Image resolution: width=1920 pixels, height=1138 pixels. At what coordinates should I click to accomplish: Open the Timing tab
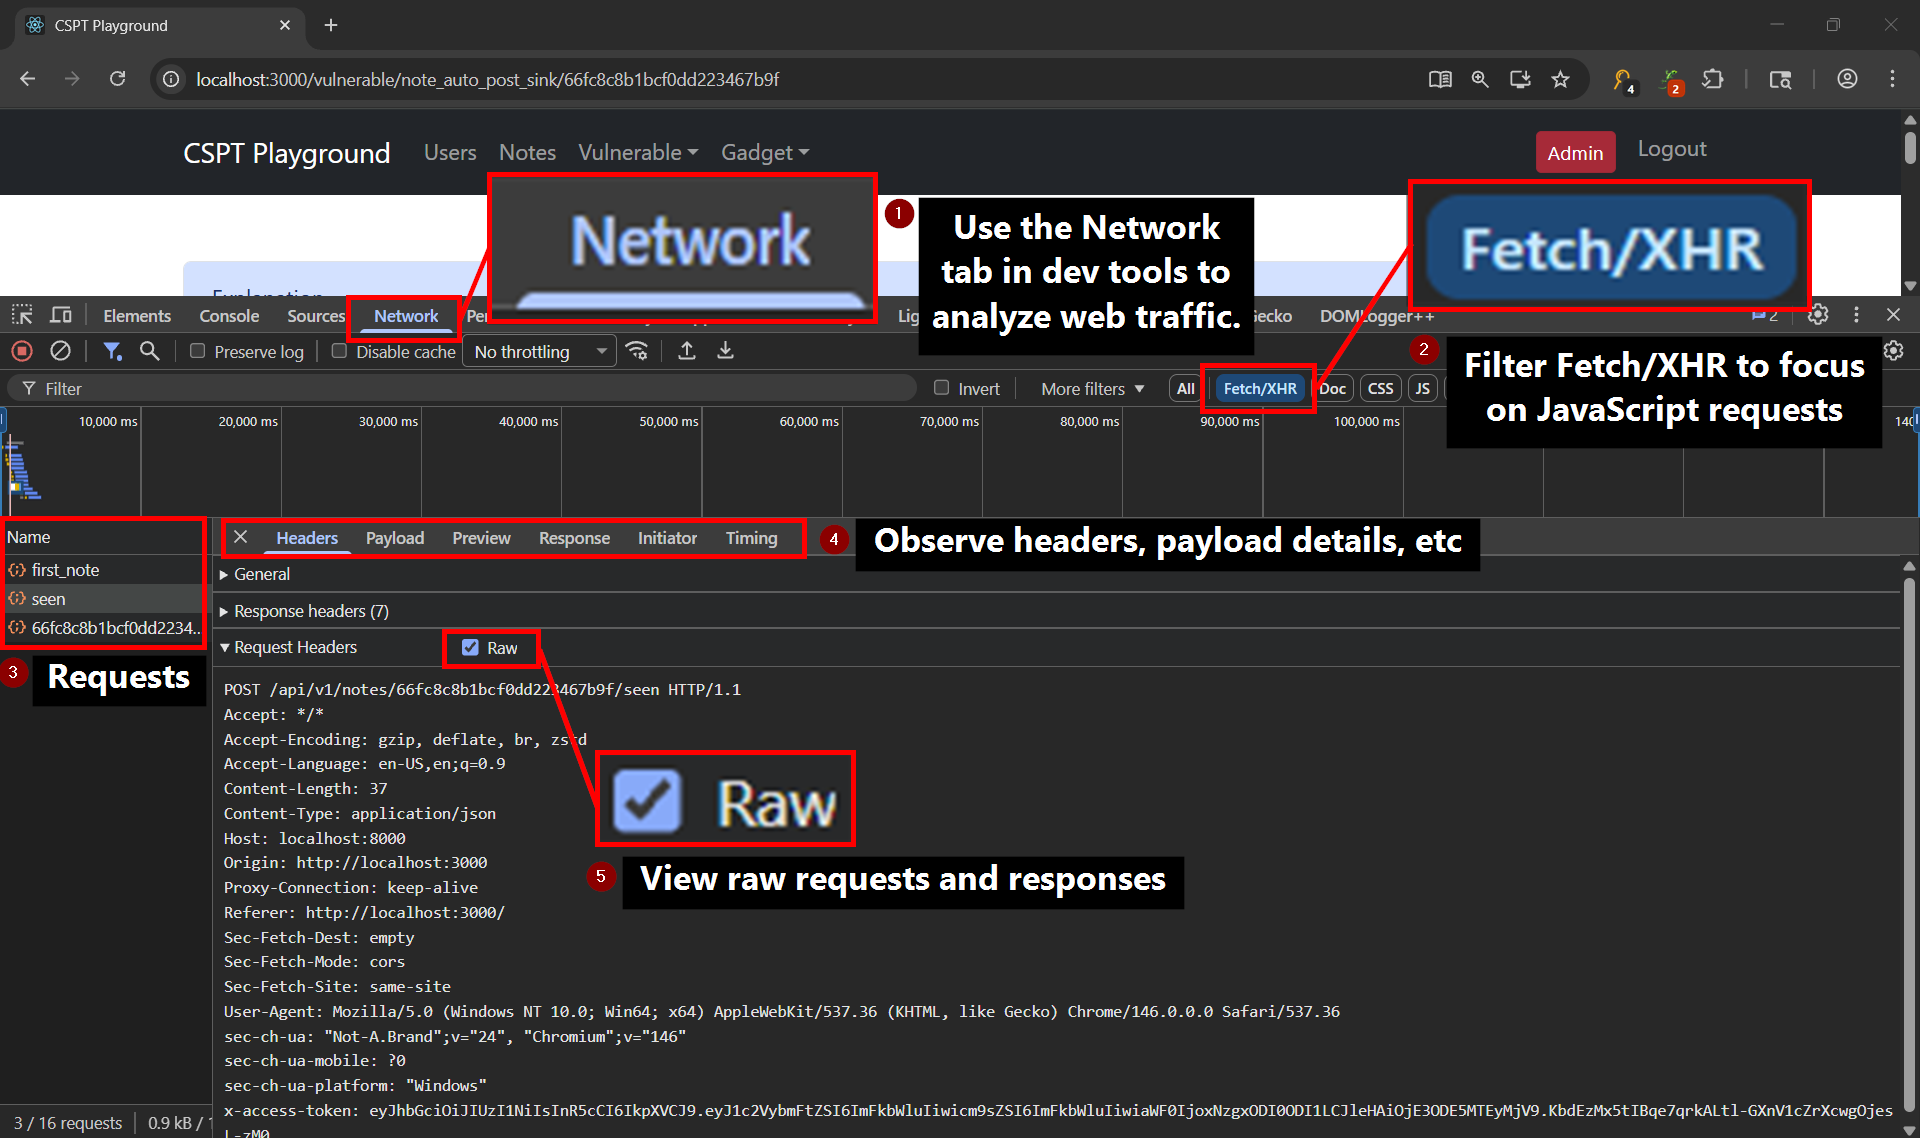tap(751, 538)
